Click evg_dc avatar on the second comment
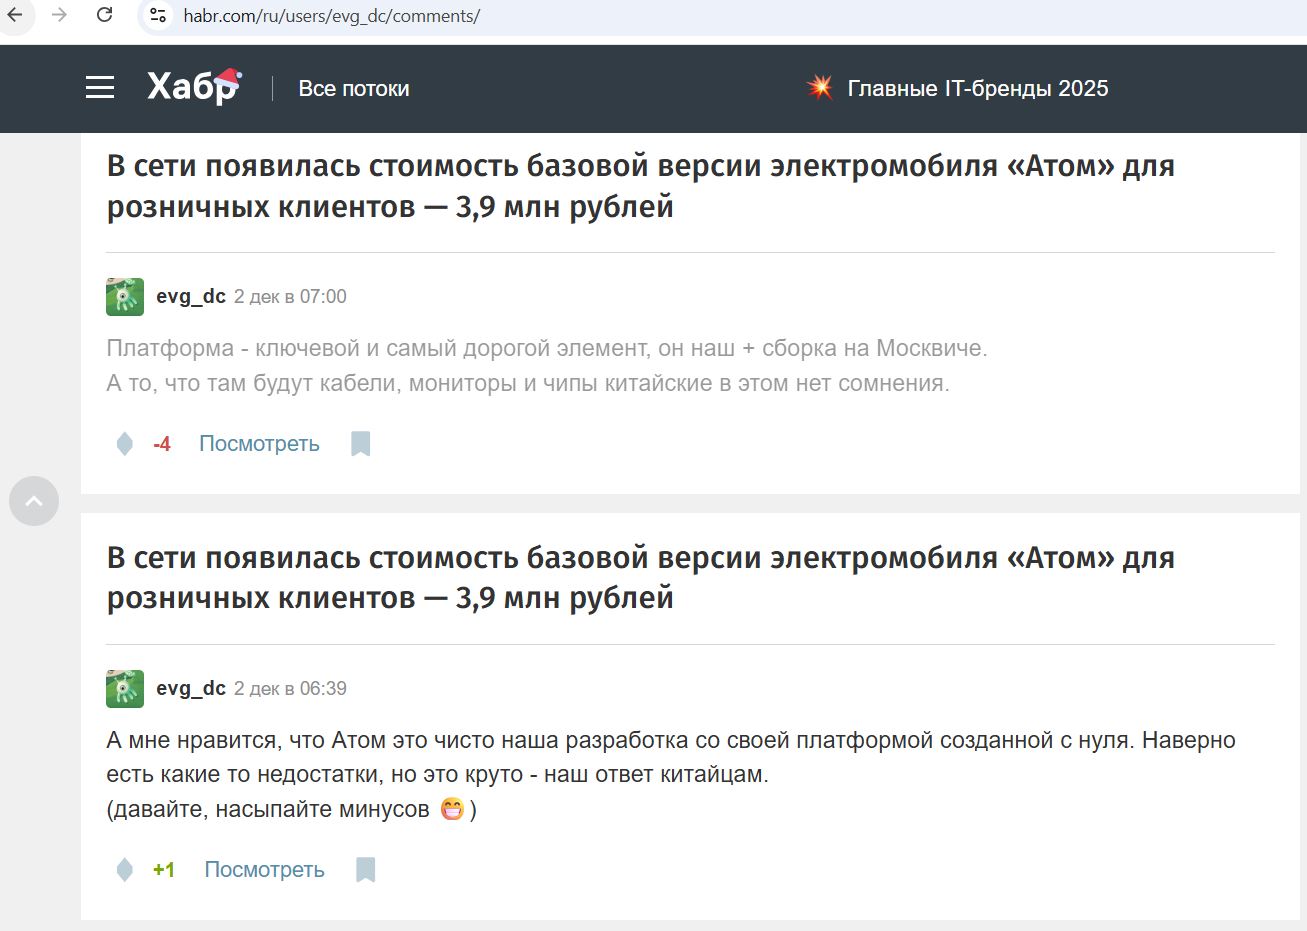The image size is (1307, 931). [124, 688]
